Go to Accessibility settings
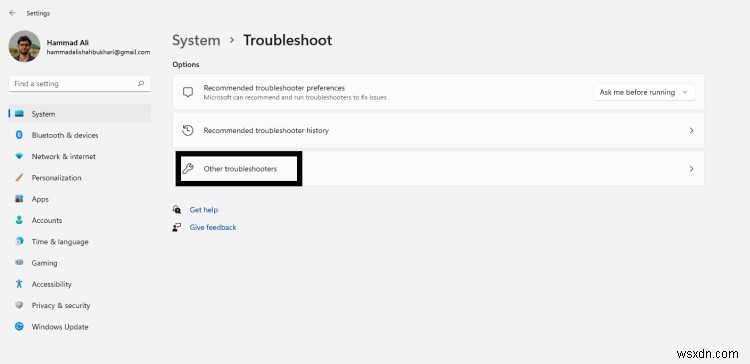The image size is (750, 364). [52, 284]
